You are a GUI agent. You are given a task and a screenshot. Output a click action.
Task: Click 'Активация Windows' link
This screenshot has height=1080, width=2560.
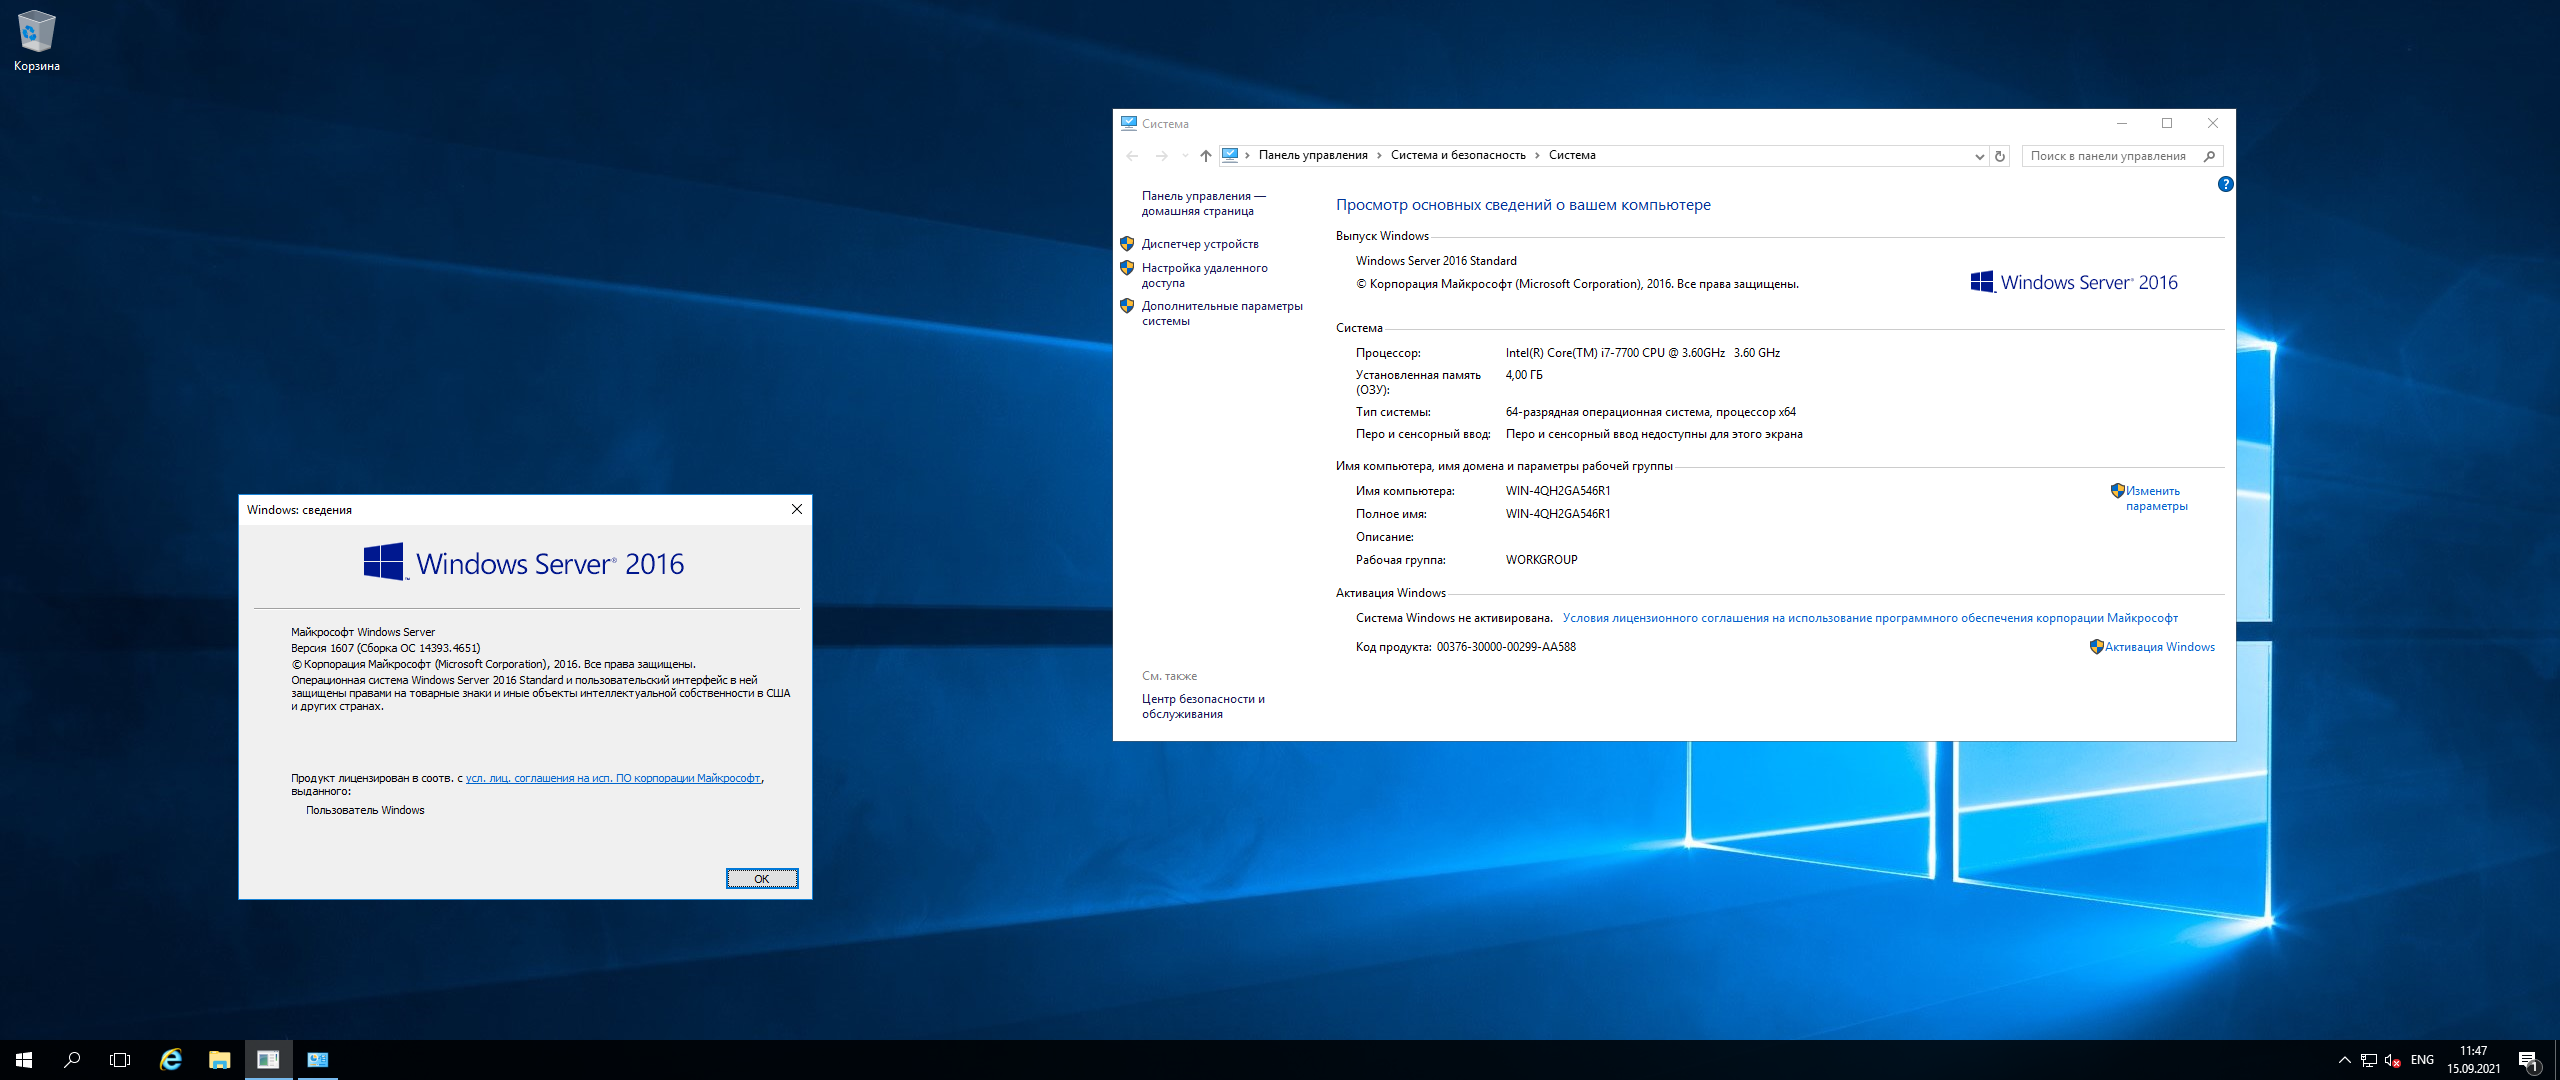pyautogui.click(x=2160, y=647)
